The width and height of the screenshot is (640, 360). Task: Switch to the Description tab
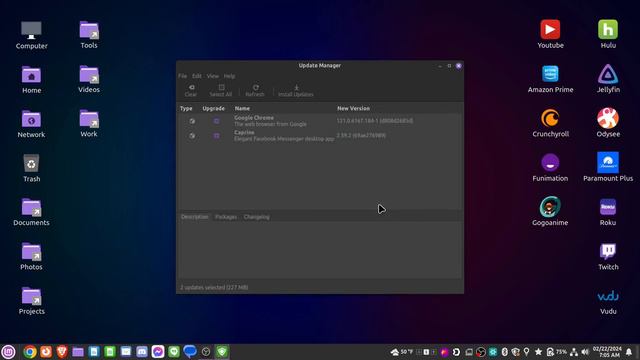195,217
